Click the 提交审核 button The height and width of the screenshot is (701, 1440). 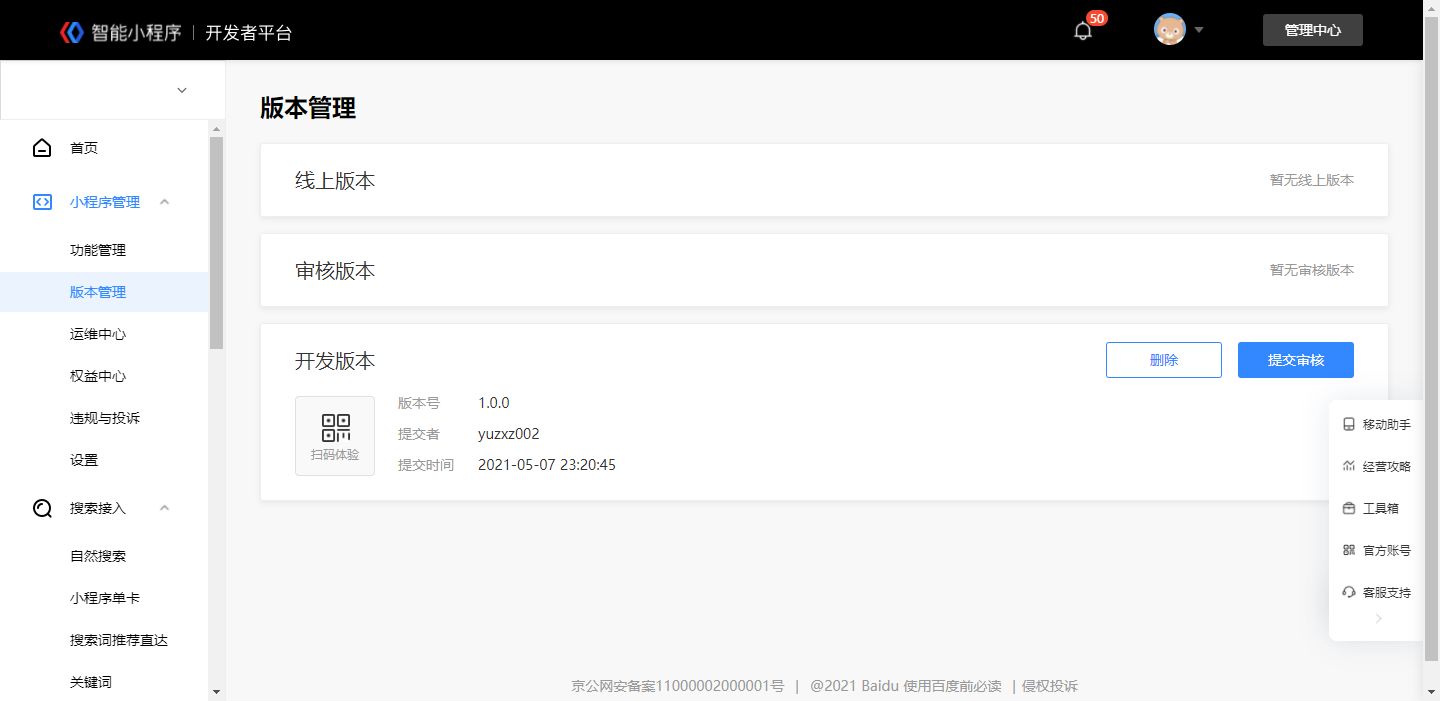pyautogui.click(x=1295, y=360)
